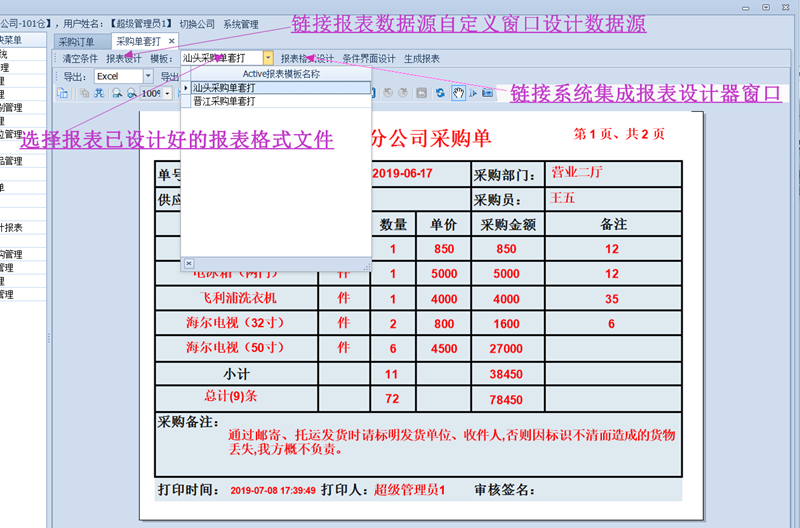The width and height of the screenshot is (800, 528).
Task: Click the zoom in magnifier icon
Action: click(117, 93)
